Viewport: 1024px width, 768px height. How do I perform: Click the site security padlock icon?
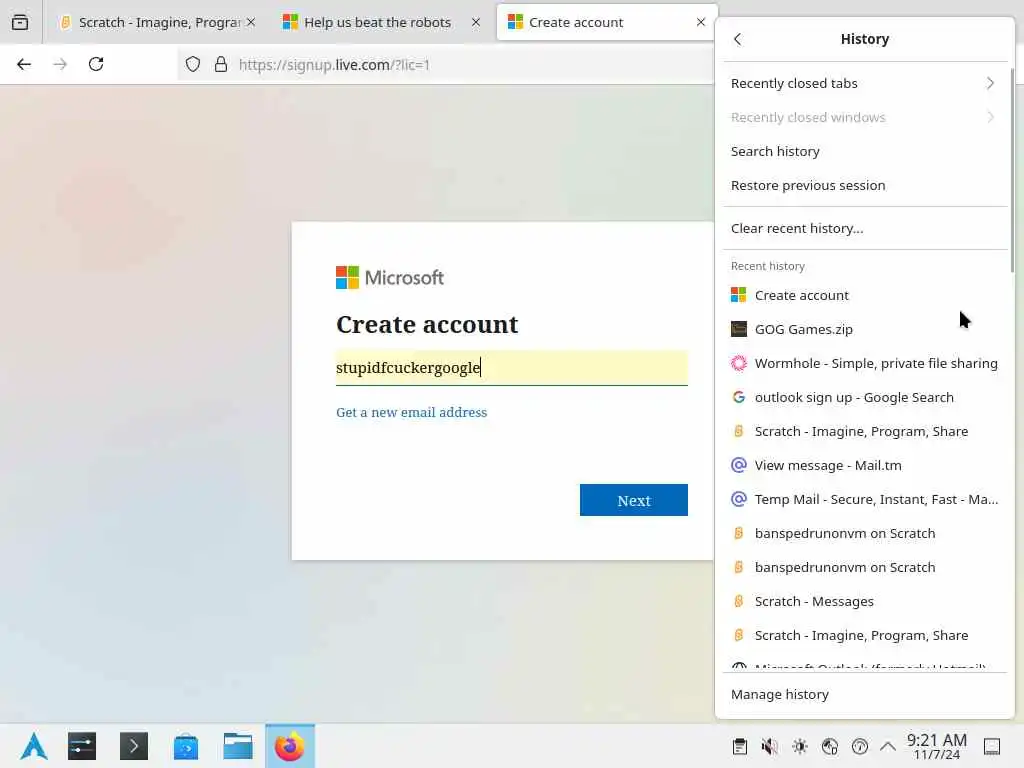coord(221,64)
